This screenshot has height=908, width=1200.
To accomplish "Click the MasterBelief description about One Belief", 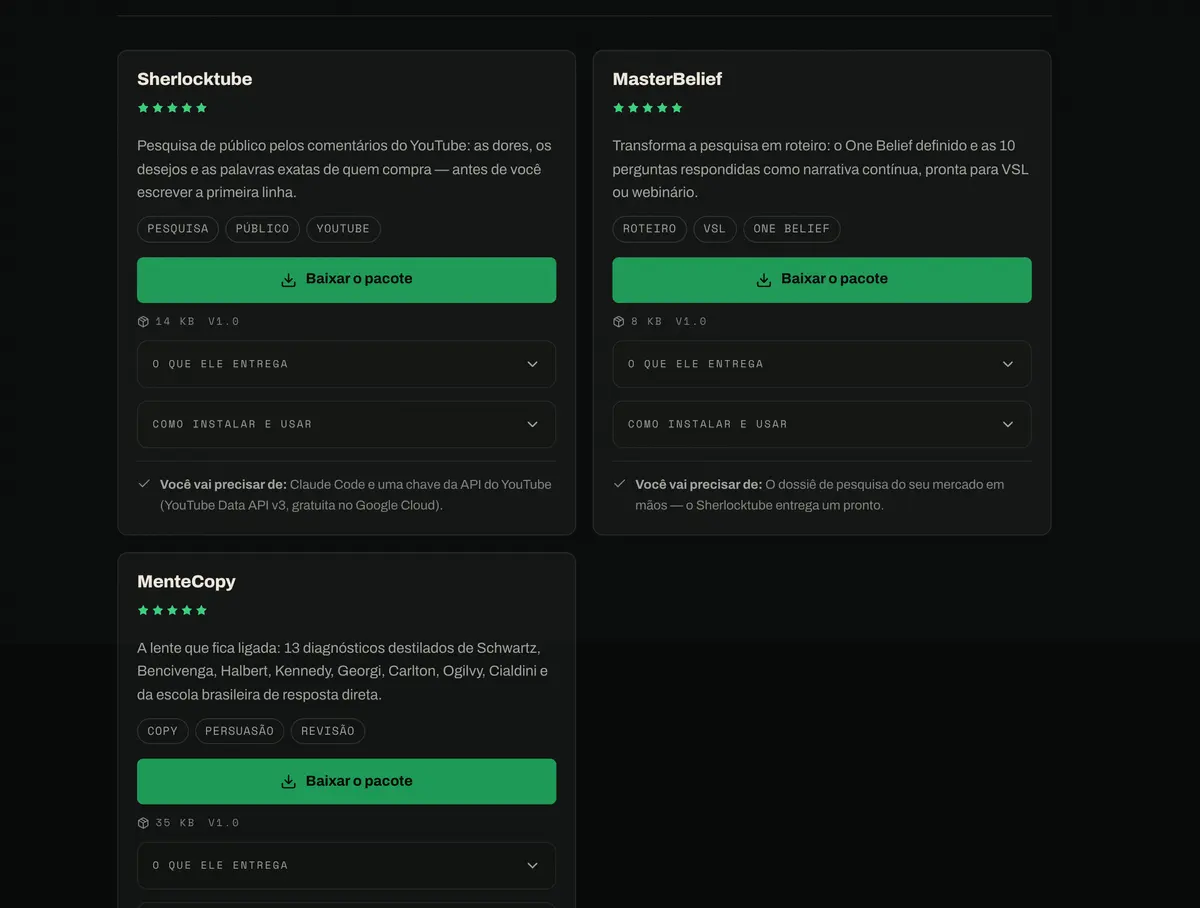I will tap(821, 169).
